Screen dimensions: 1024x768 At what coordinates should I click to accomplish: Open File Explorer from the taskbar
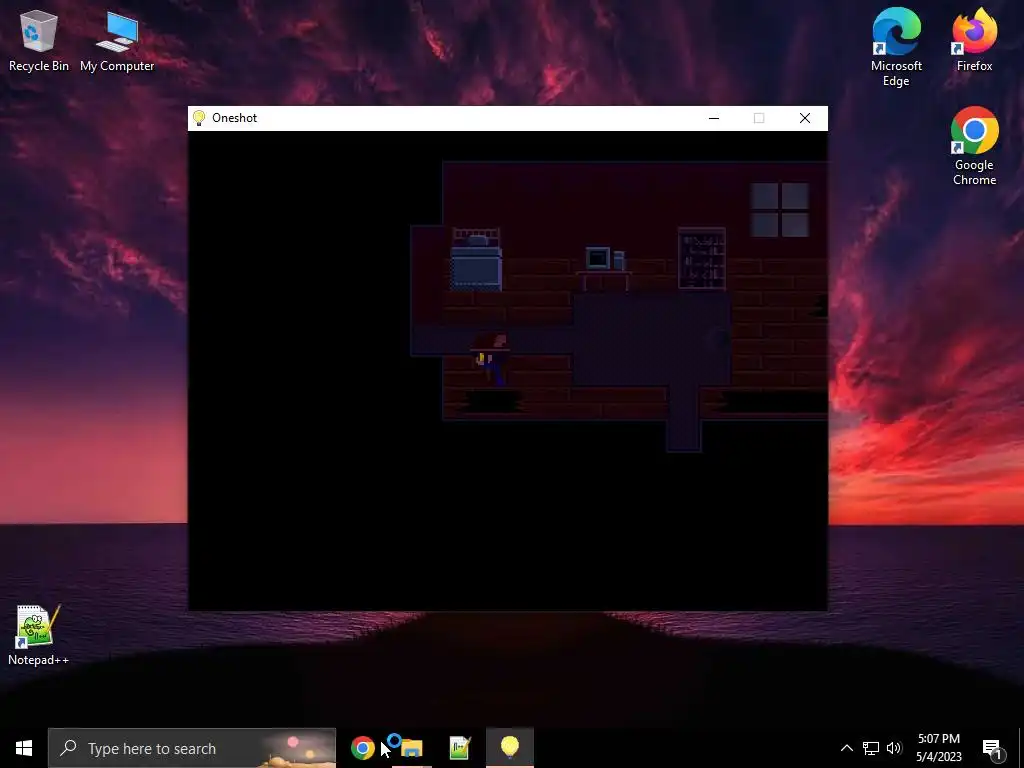point(411,748)
